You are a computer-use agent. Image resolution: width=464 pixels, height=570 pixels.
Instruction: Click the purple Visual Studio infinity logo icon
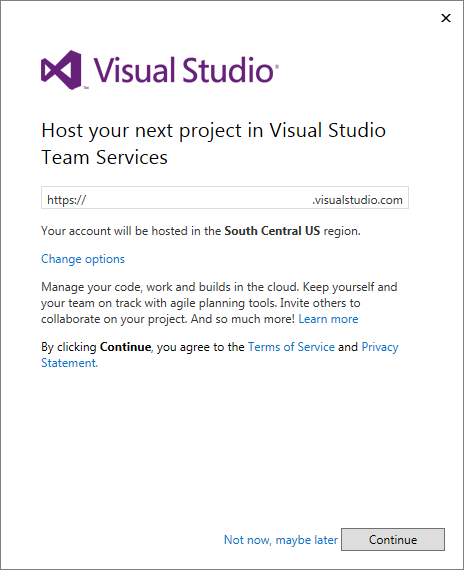point(61,70)
